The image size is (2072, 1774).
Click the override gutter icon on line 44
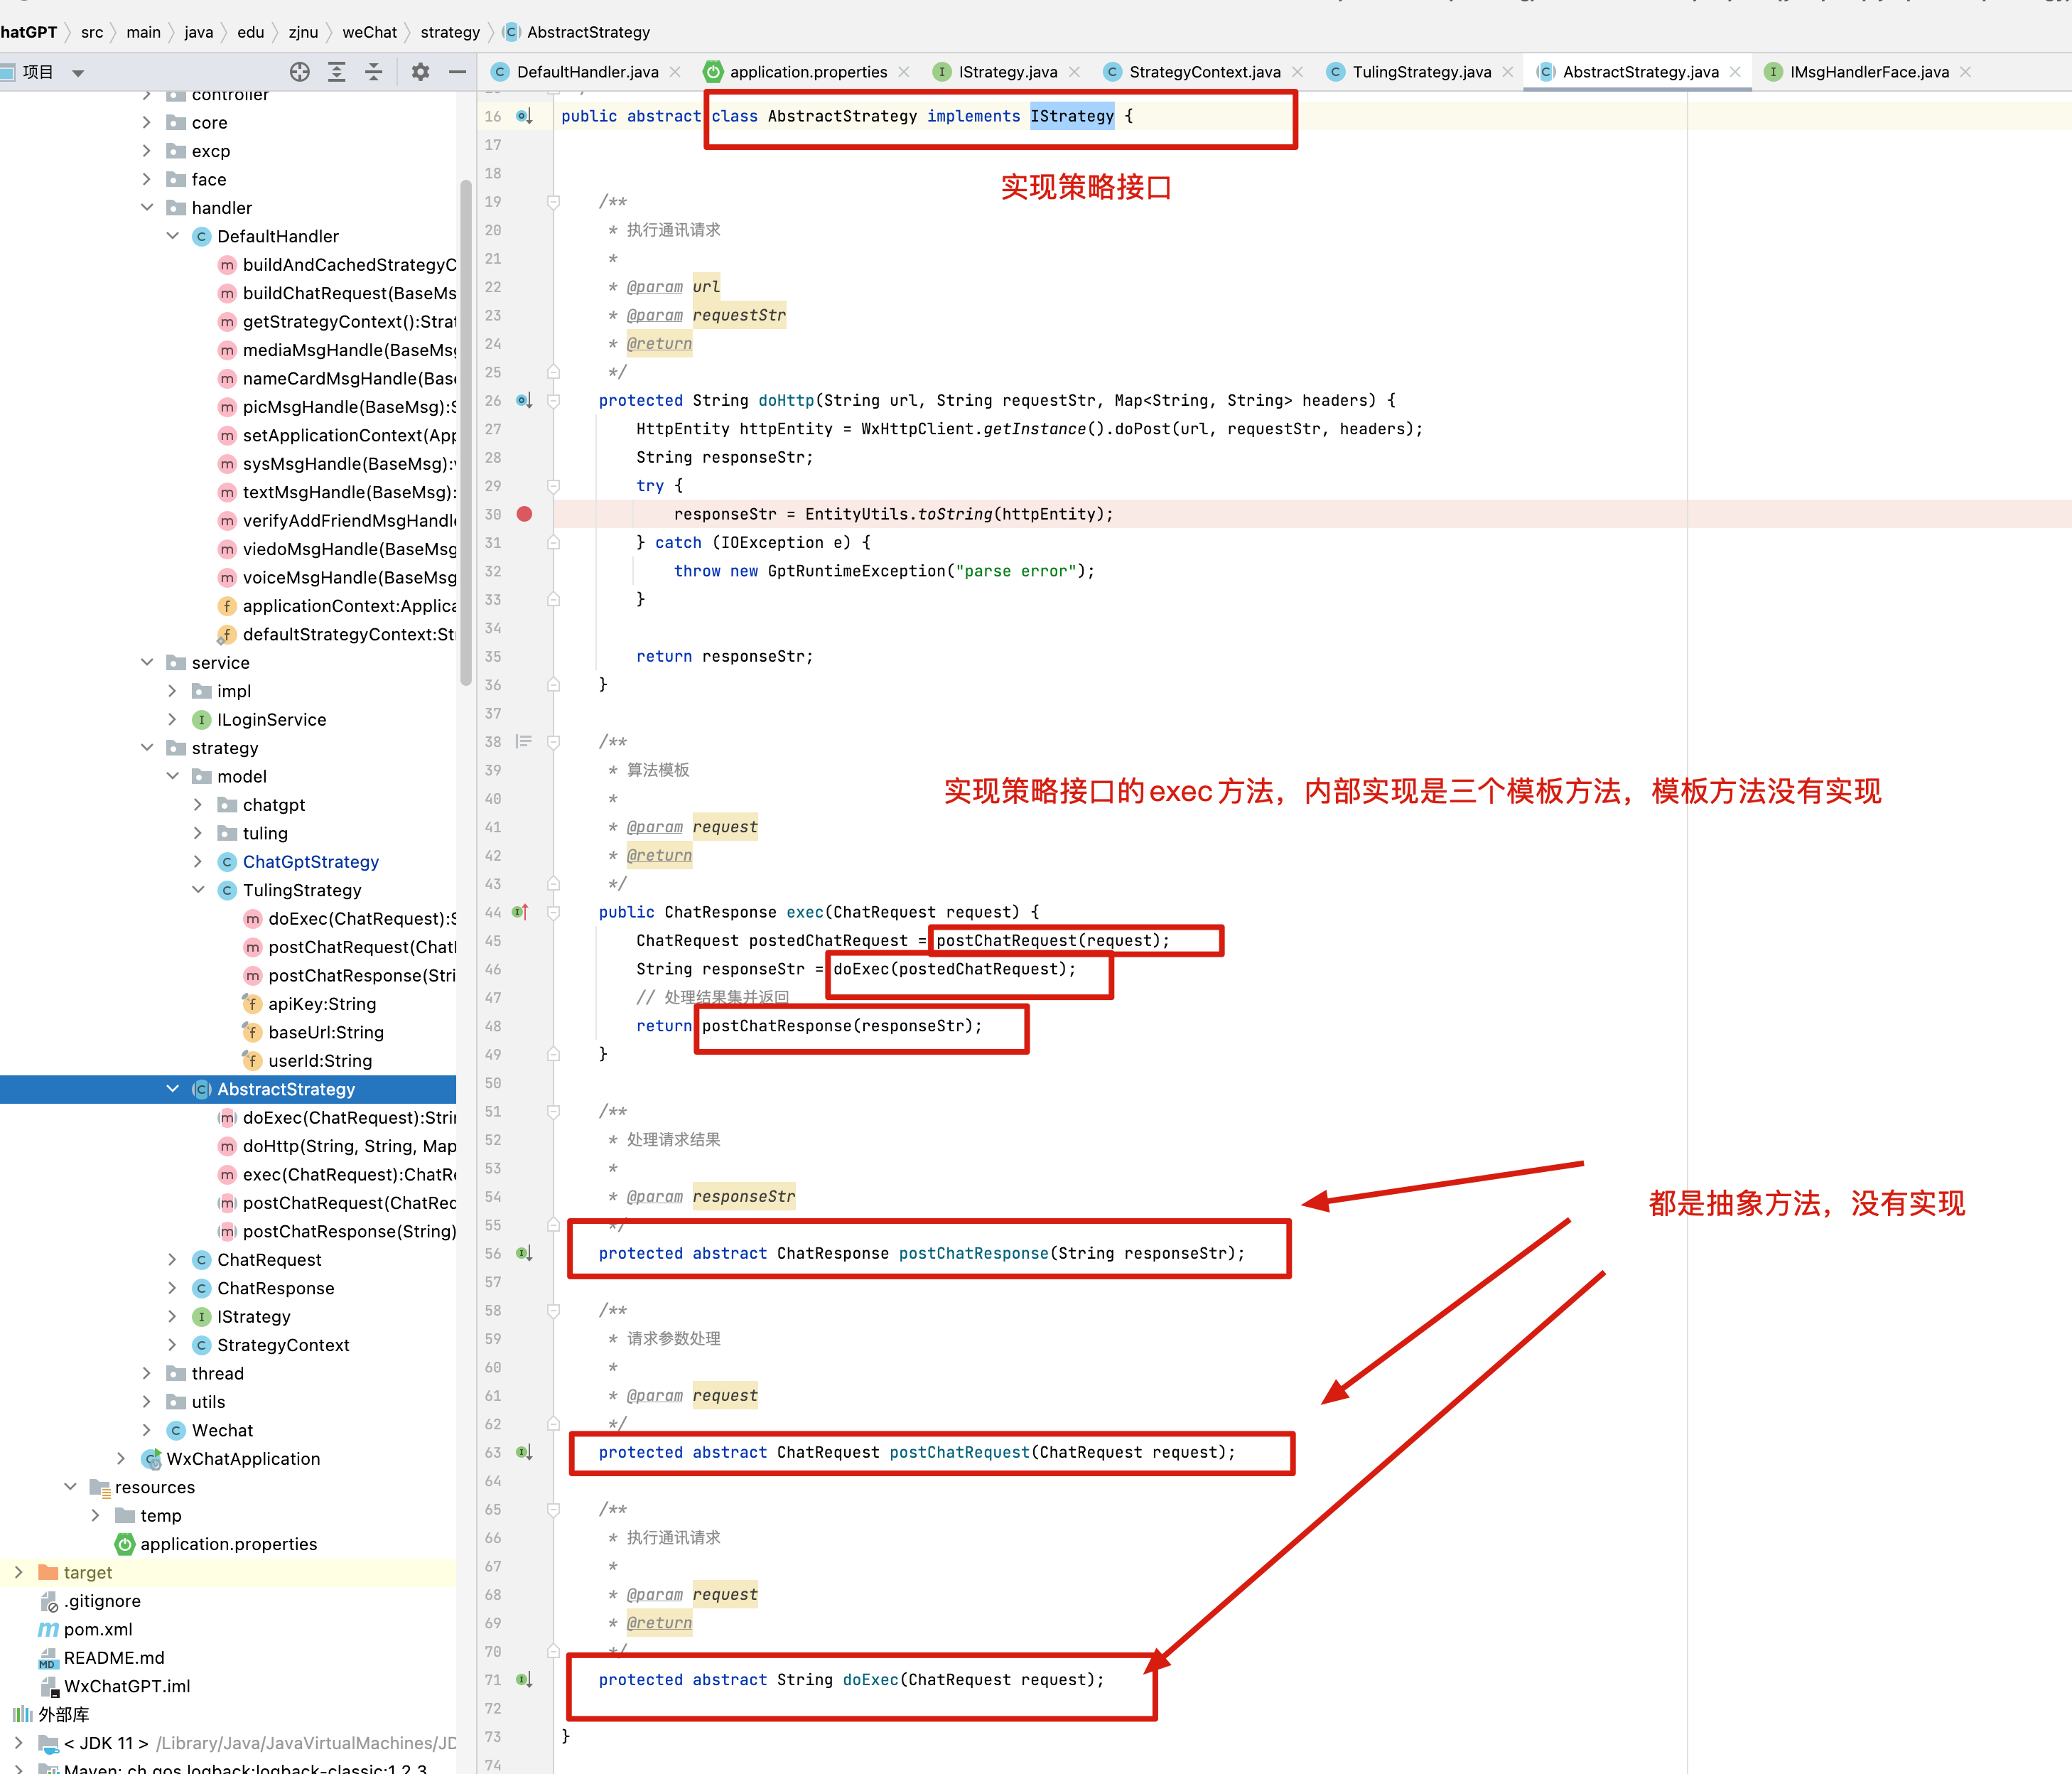pos(520,912)
